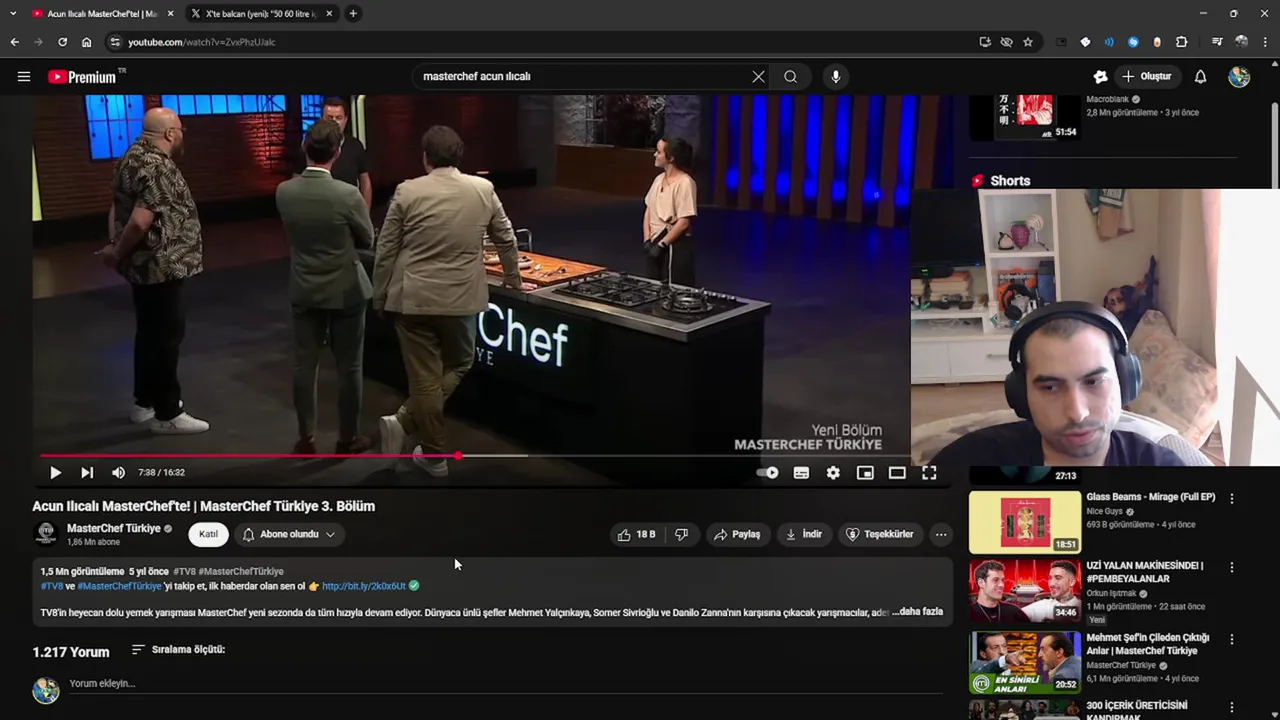Click the #MasterChefTurkiye hashtag in description text

119,586
